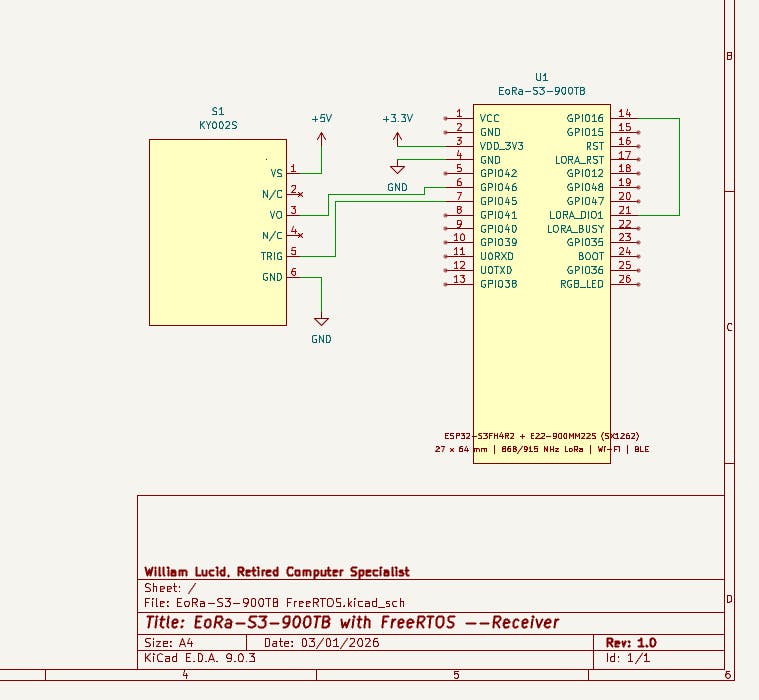This screenshot has width=759, height=700.
Task: Click the no-connect marker on S1 pin 2
Action: pos(301,195)
